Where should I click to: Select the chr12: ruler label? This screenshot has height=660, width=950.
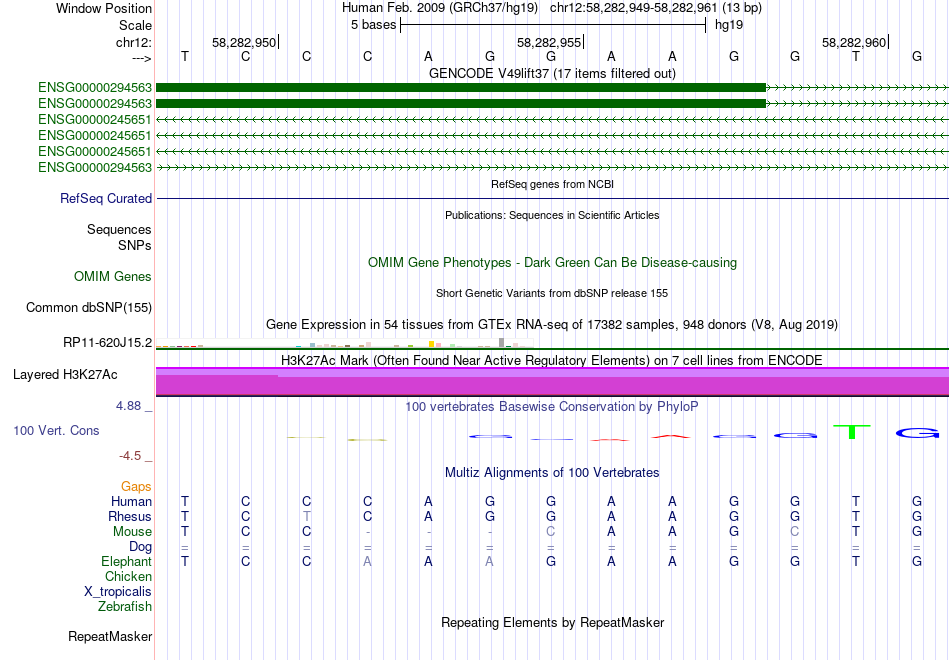(133, 42)
